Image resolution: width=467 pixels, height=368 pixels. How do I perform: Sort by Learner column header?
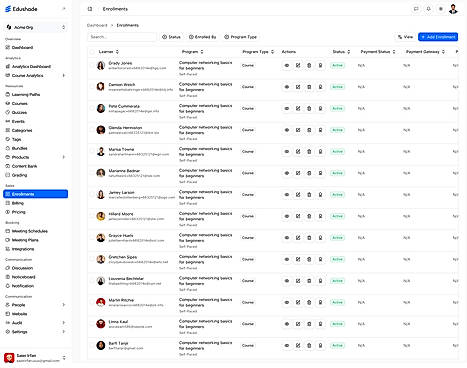tap(109, 52)
